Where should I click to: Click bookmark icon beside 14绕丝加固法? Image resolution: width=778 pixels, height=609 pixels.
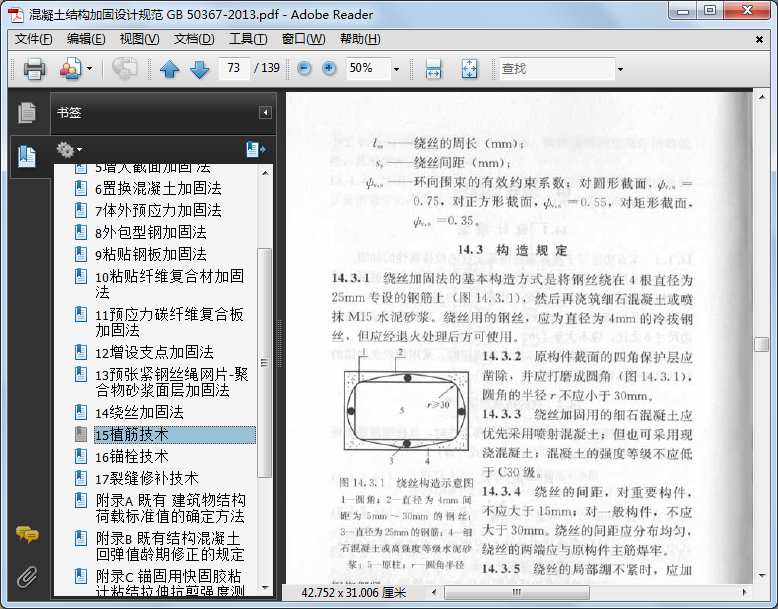[x=81, y=412]
